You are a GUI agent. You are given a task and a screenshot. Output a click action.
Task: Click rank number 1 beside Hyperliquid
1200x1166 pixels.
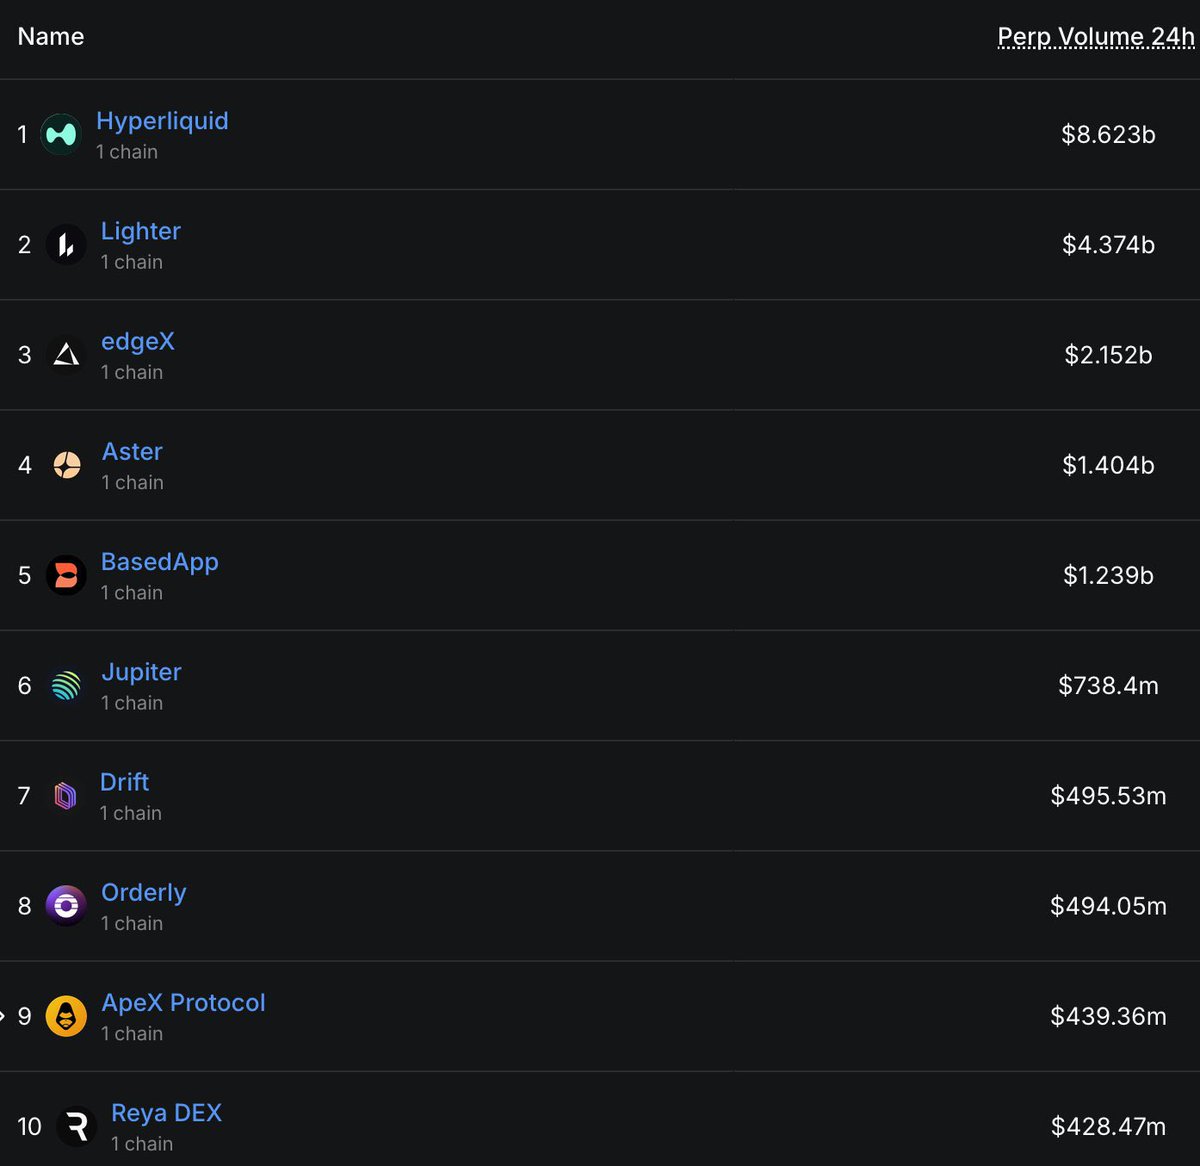click(22, 134)
